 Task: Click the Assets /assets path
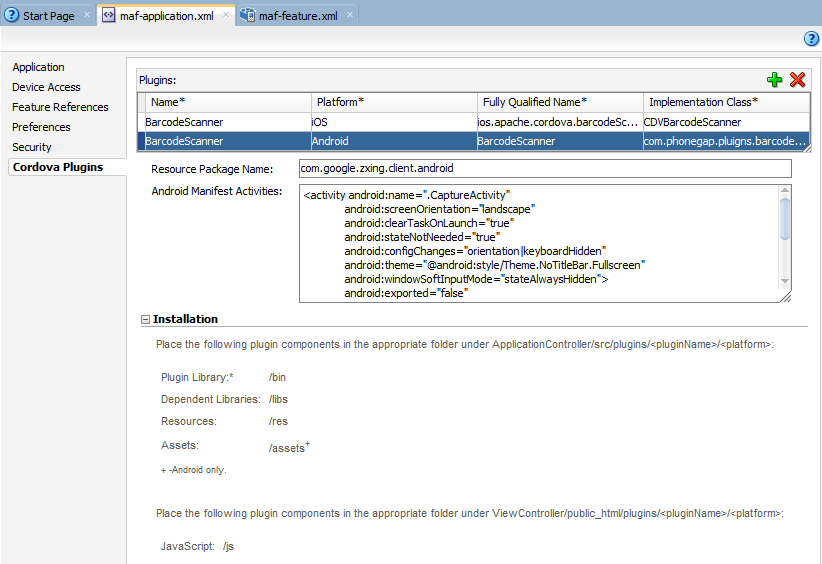coord(287,448)
